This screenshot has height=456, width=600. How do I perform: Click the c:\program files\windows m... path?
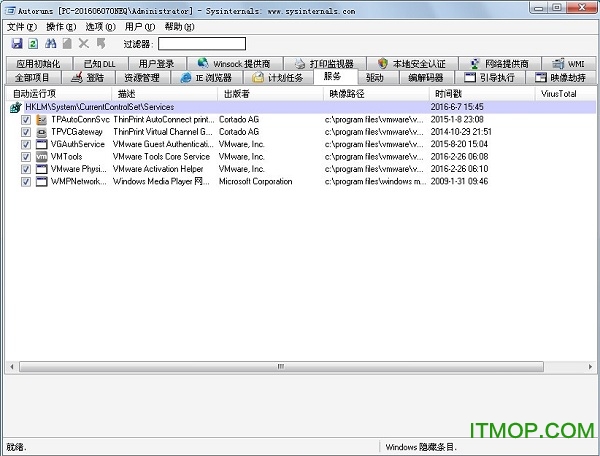tap(375, 181)
